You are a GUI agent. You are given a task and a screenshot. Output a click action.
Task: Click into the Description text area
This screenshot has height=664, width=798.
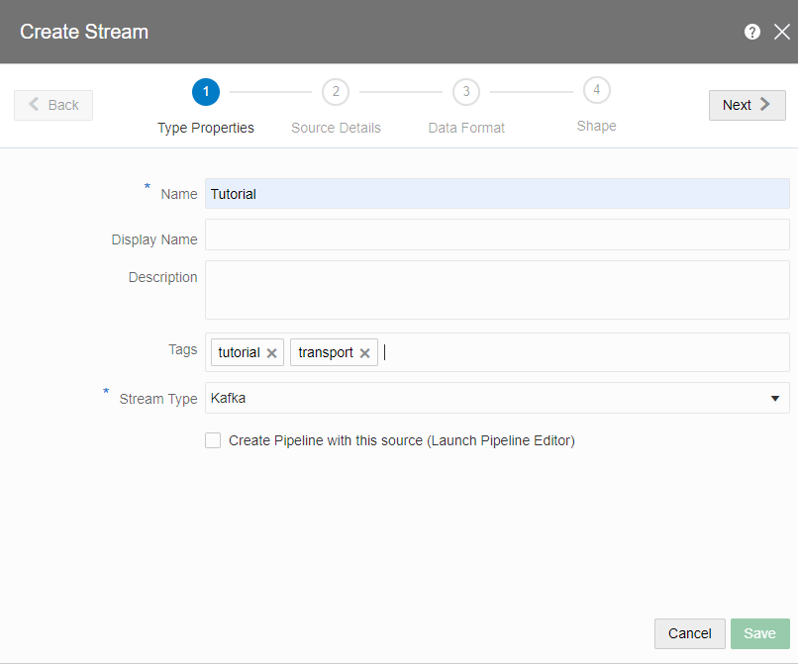coord(497,290)
